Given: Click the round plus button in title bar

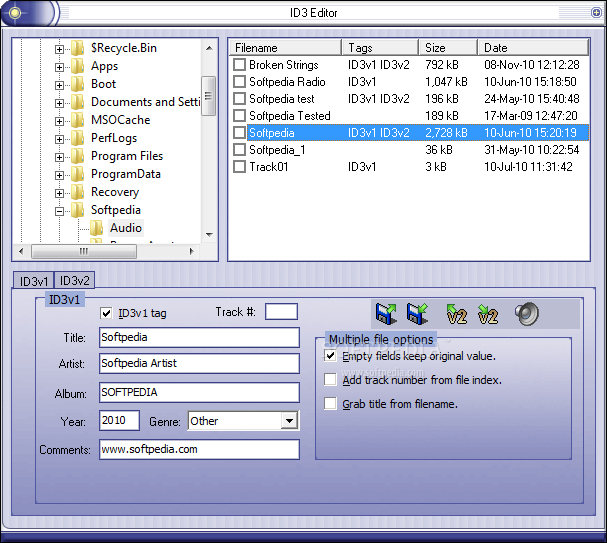Looking at the screenshot, I should point(596,13).
